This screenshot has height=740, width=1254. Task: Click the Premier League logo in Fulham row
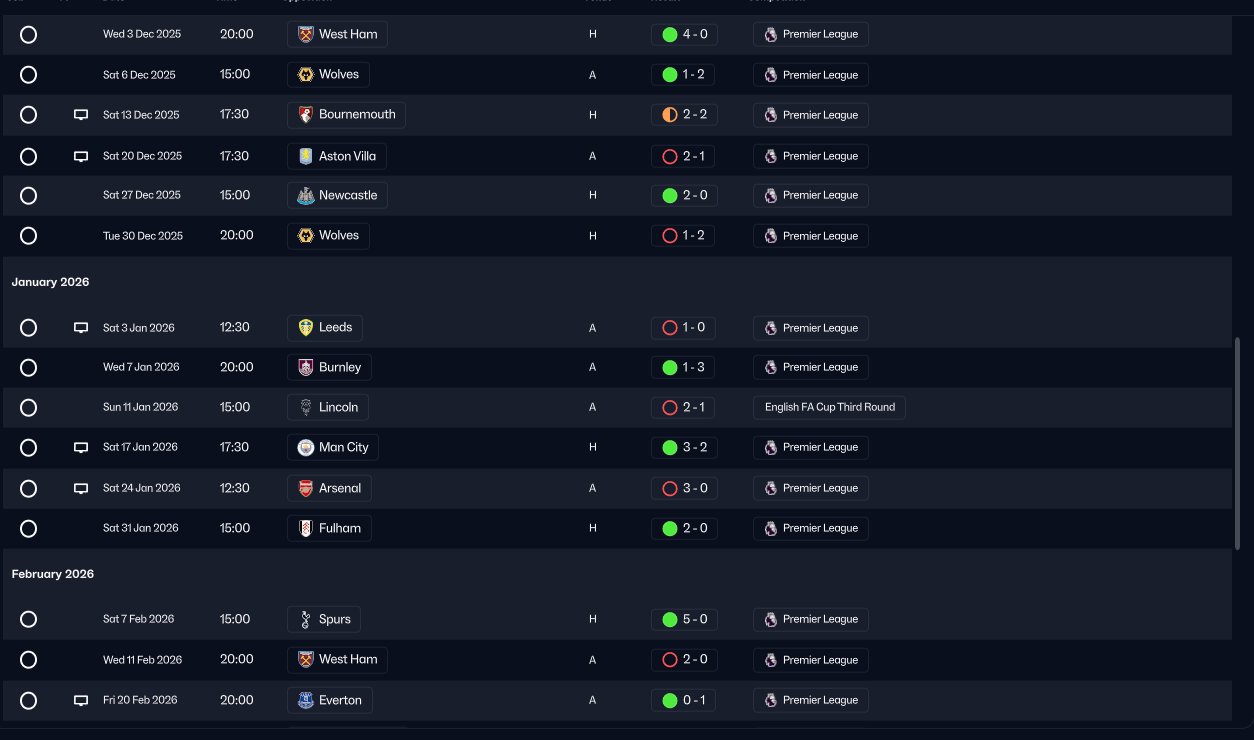click(x=770, y=528)
